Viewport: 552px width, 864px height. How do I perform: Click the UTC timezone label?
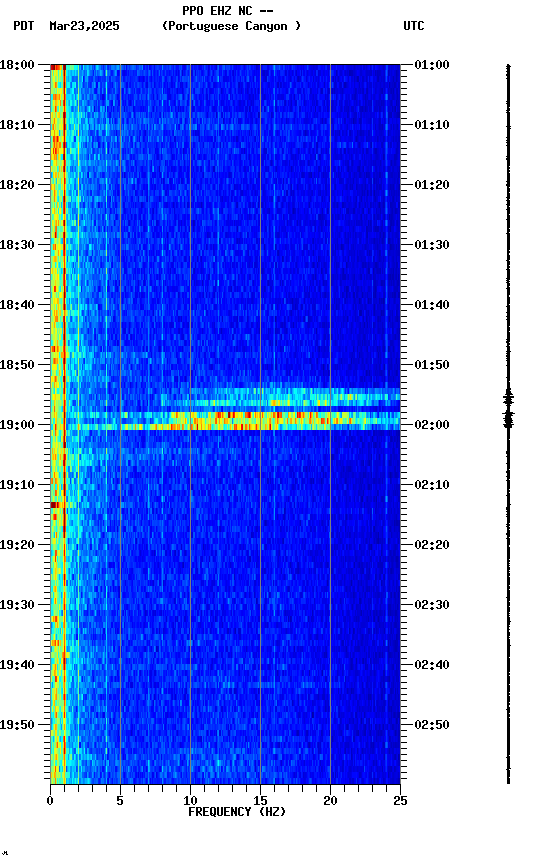click(x=414, y=26)
